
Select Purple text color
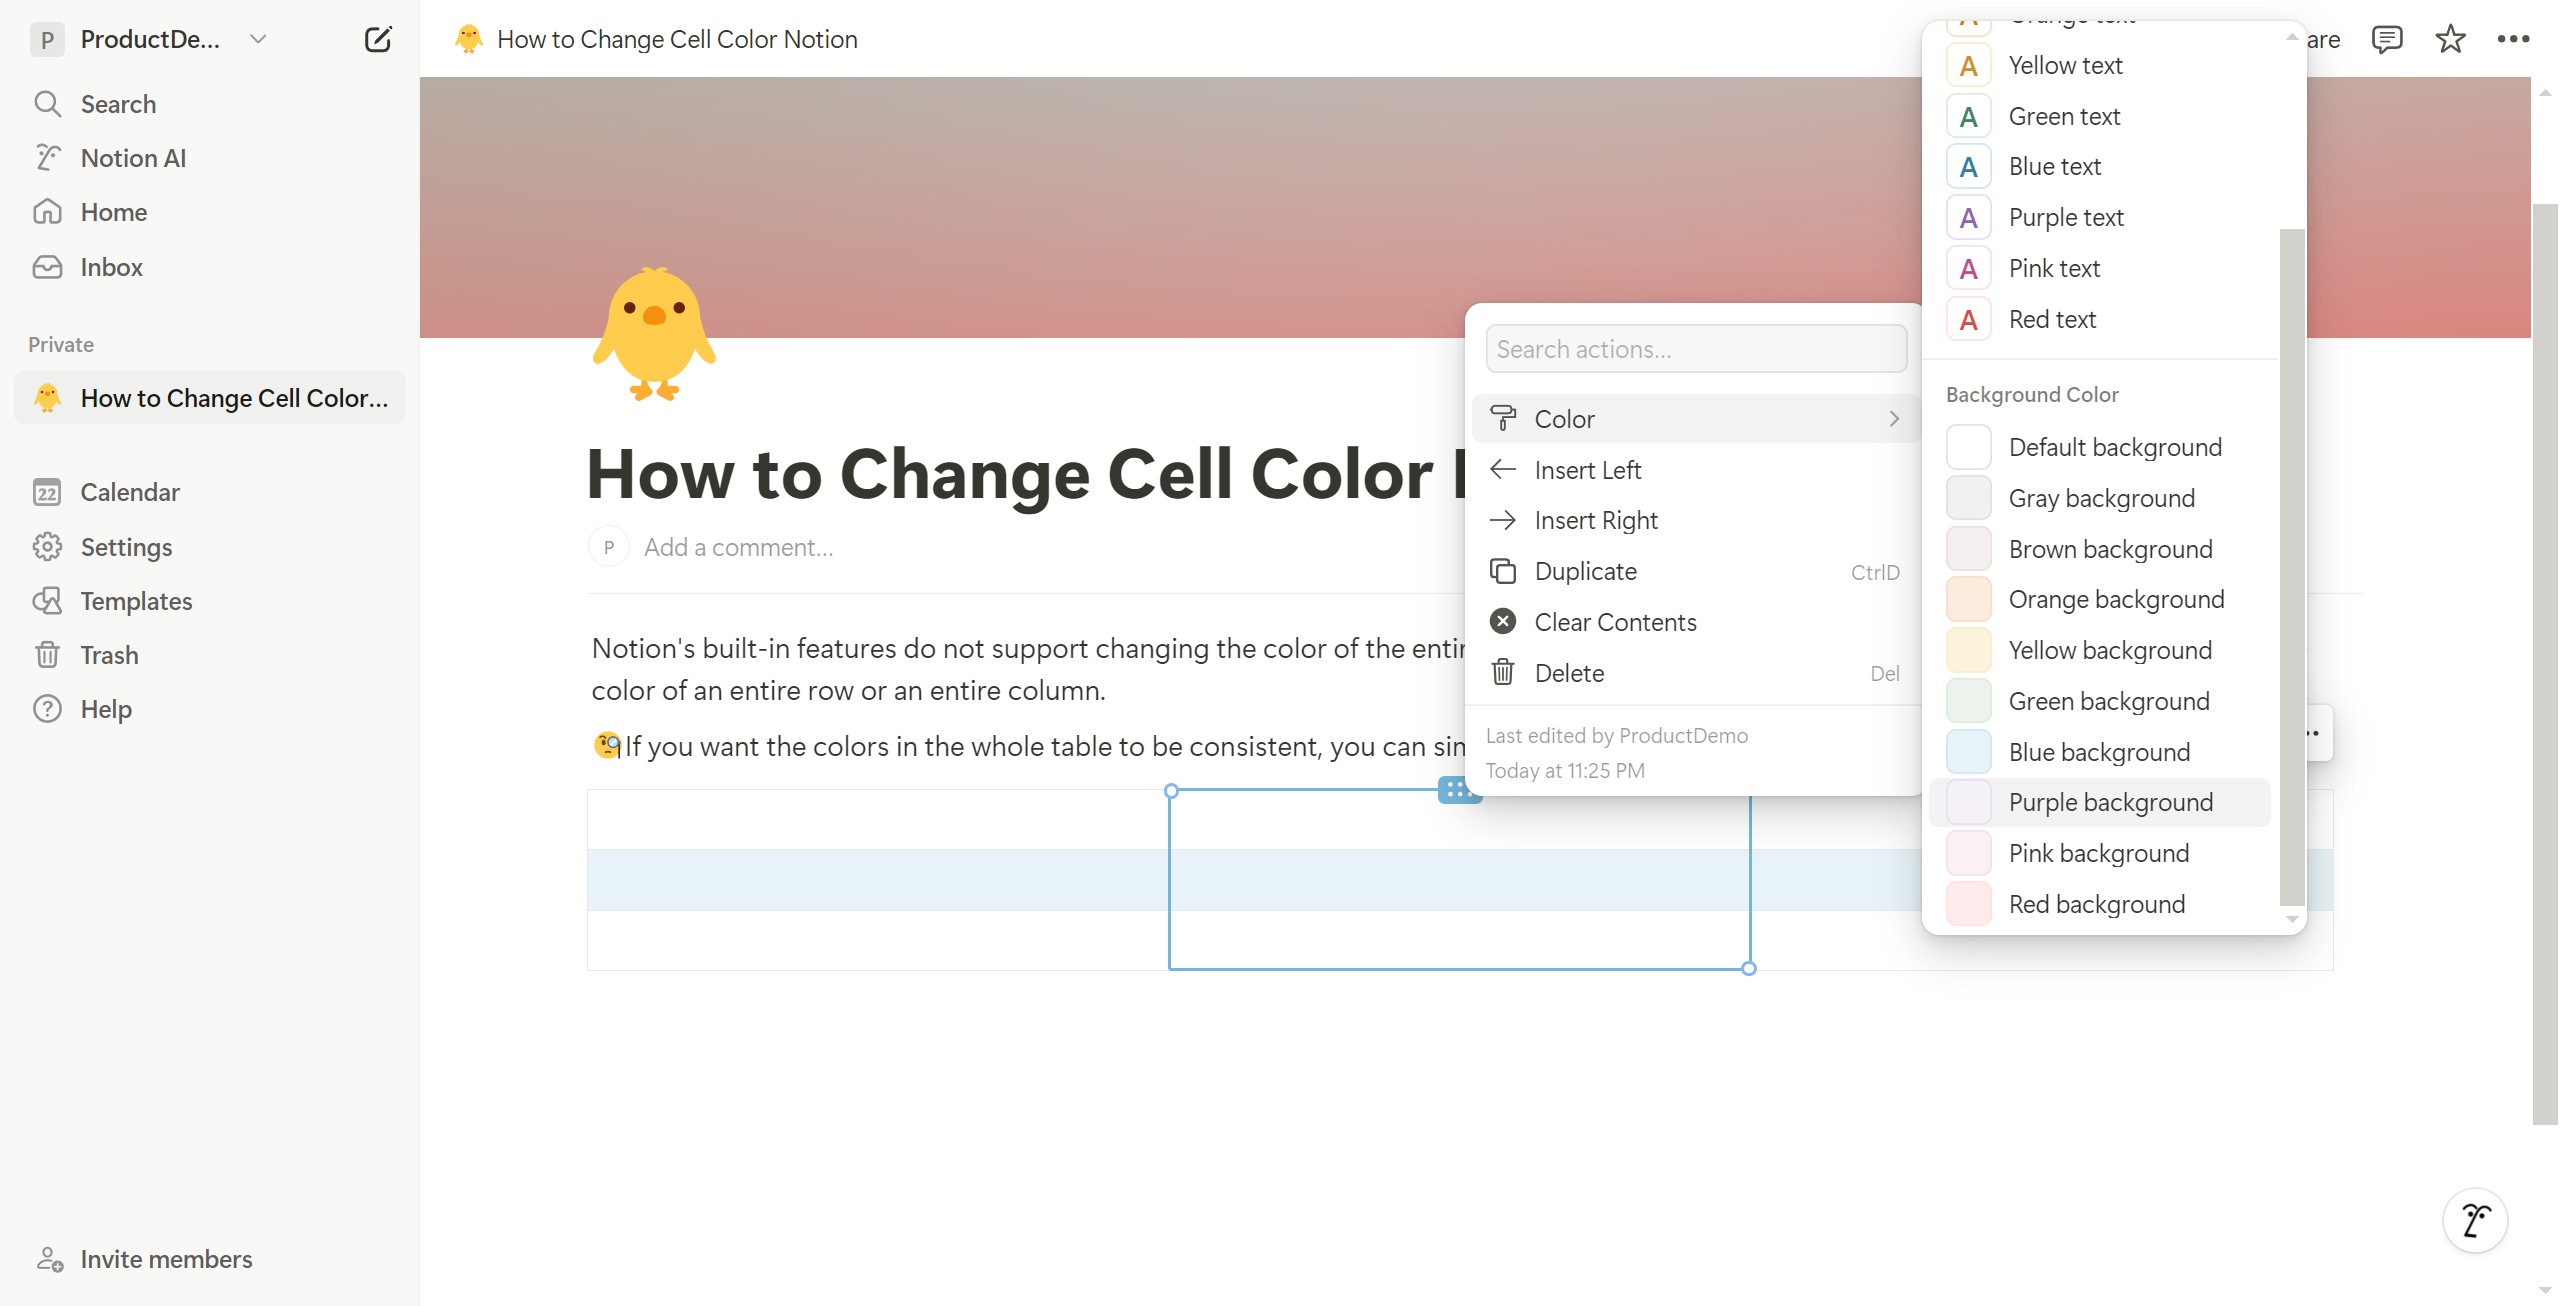point(2100,218)
